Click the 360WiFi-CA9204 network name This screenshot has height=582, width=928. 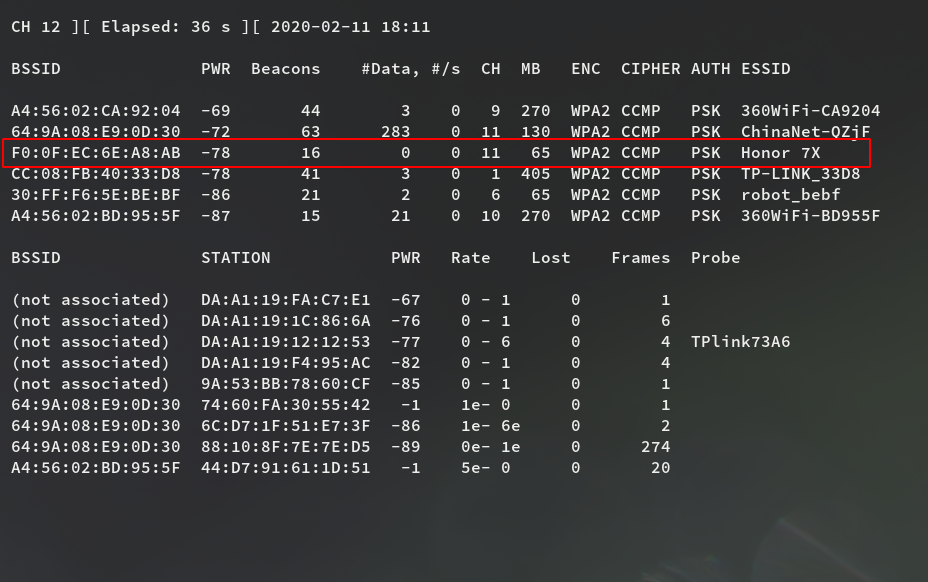(810, 111)
